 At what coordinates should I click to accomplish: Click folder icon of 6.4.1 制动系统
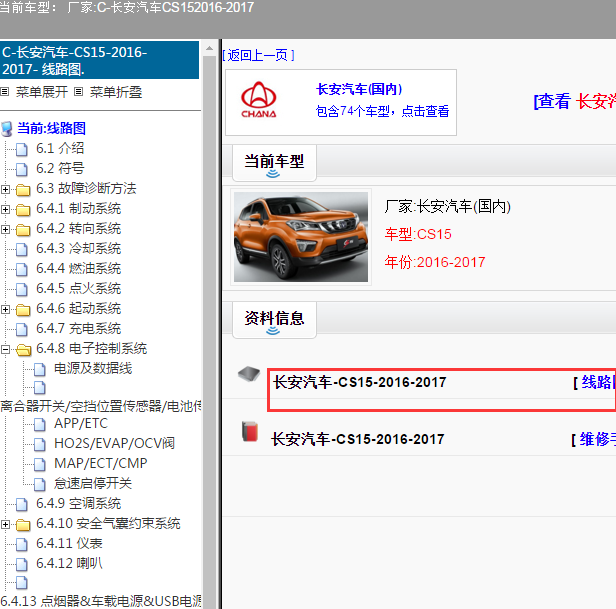[23, 209]
